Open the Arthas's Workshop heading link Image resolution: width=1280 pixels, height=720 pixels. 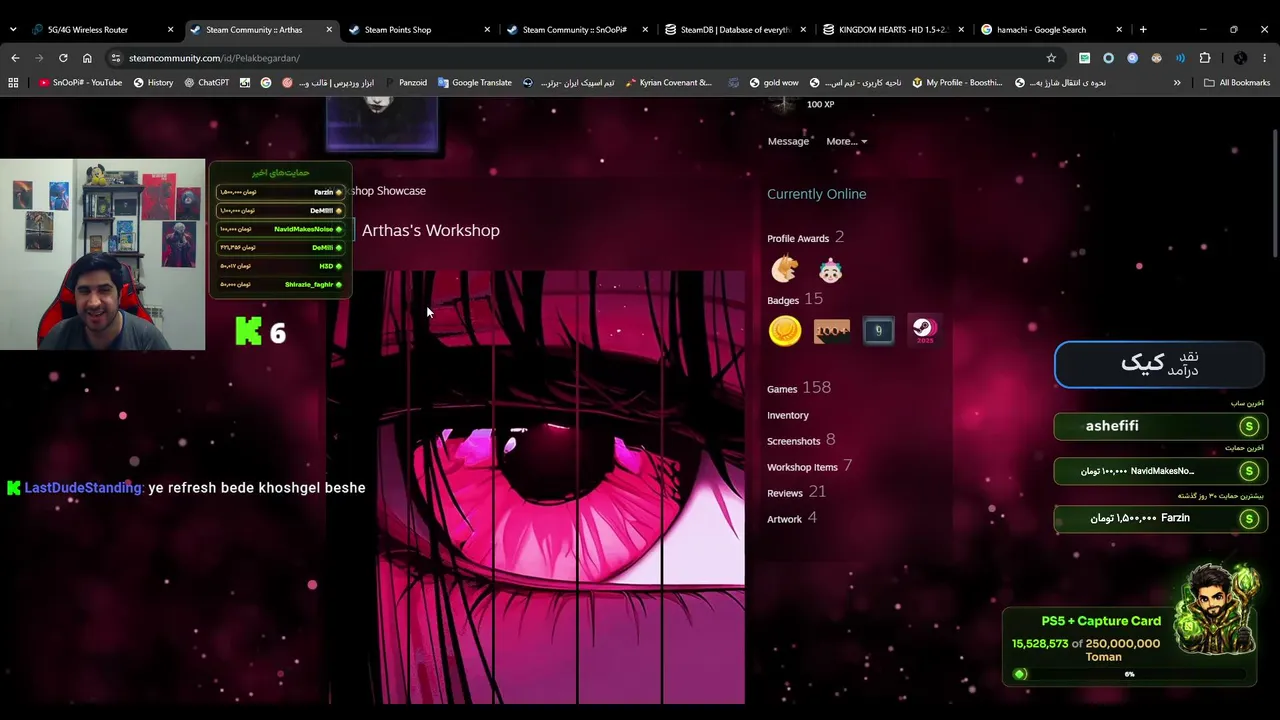point(430,230)
